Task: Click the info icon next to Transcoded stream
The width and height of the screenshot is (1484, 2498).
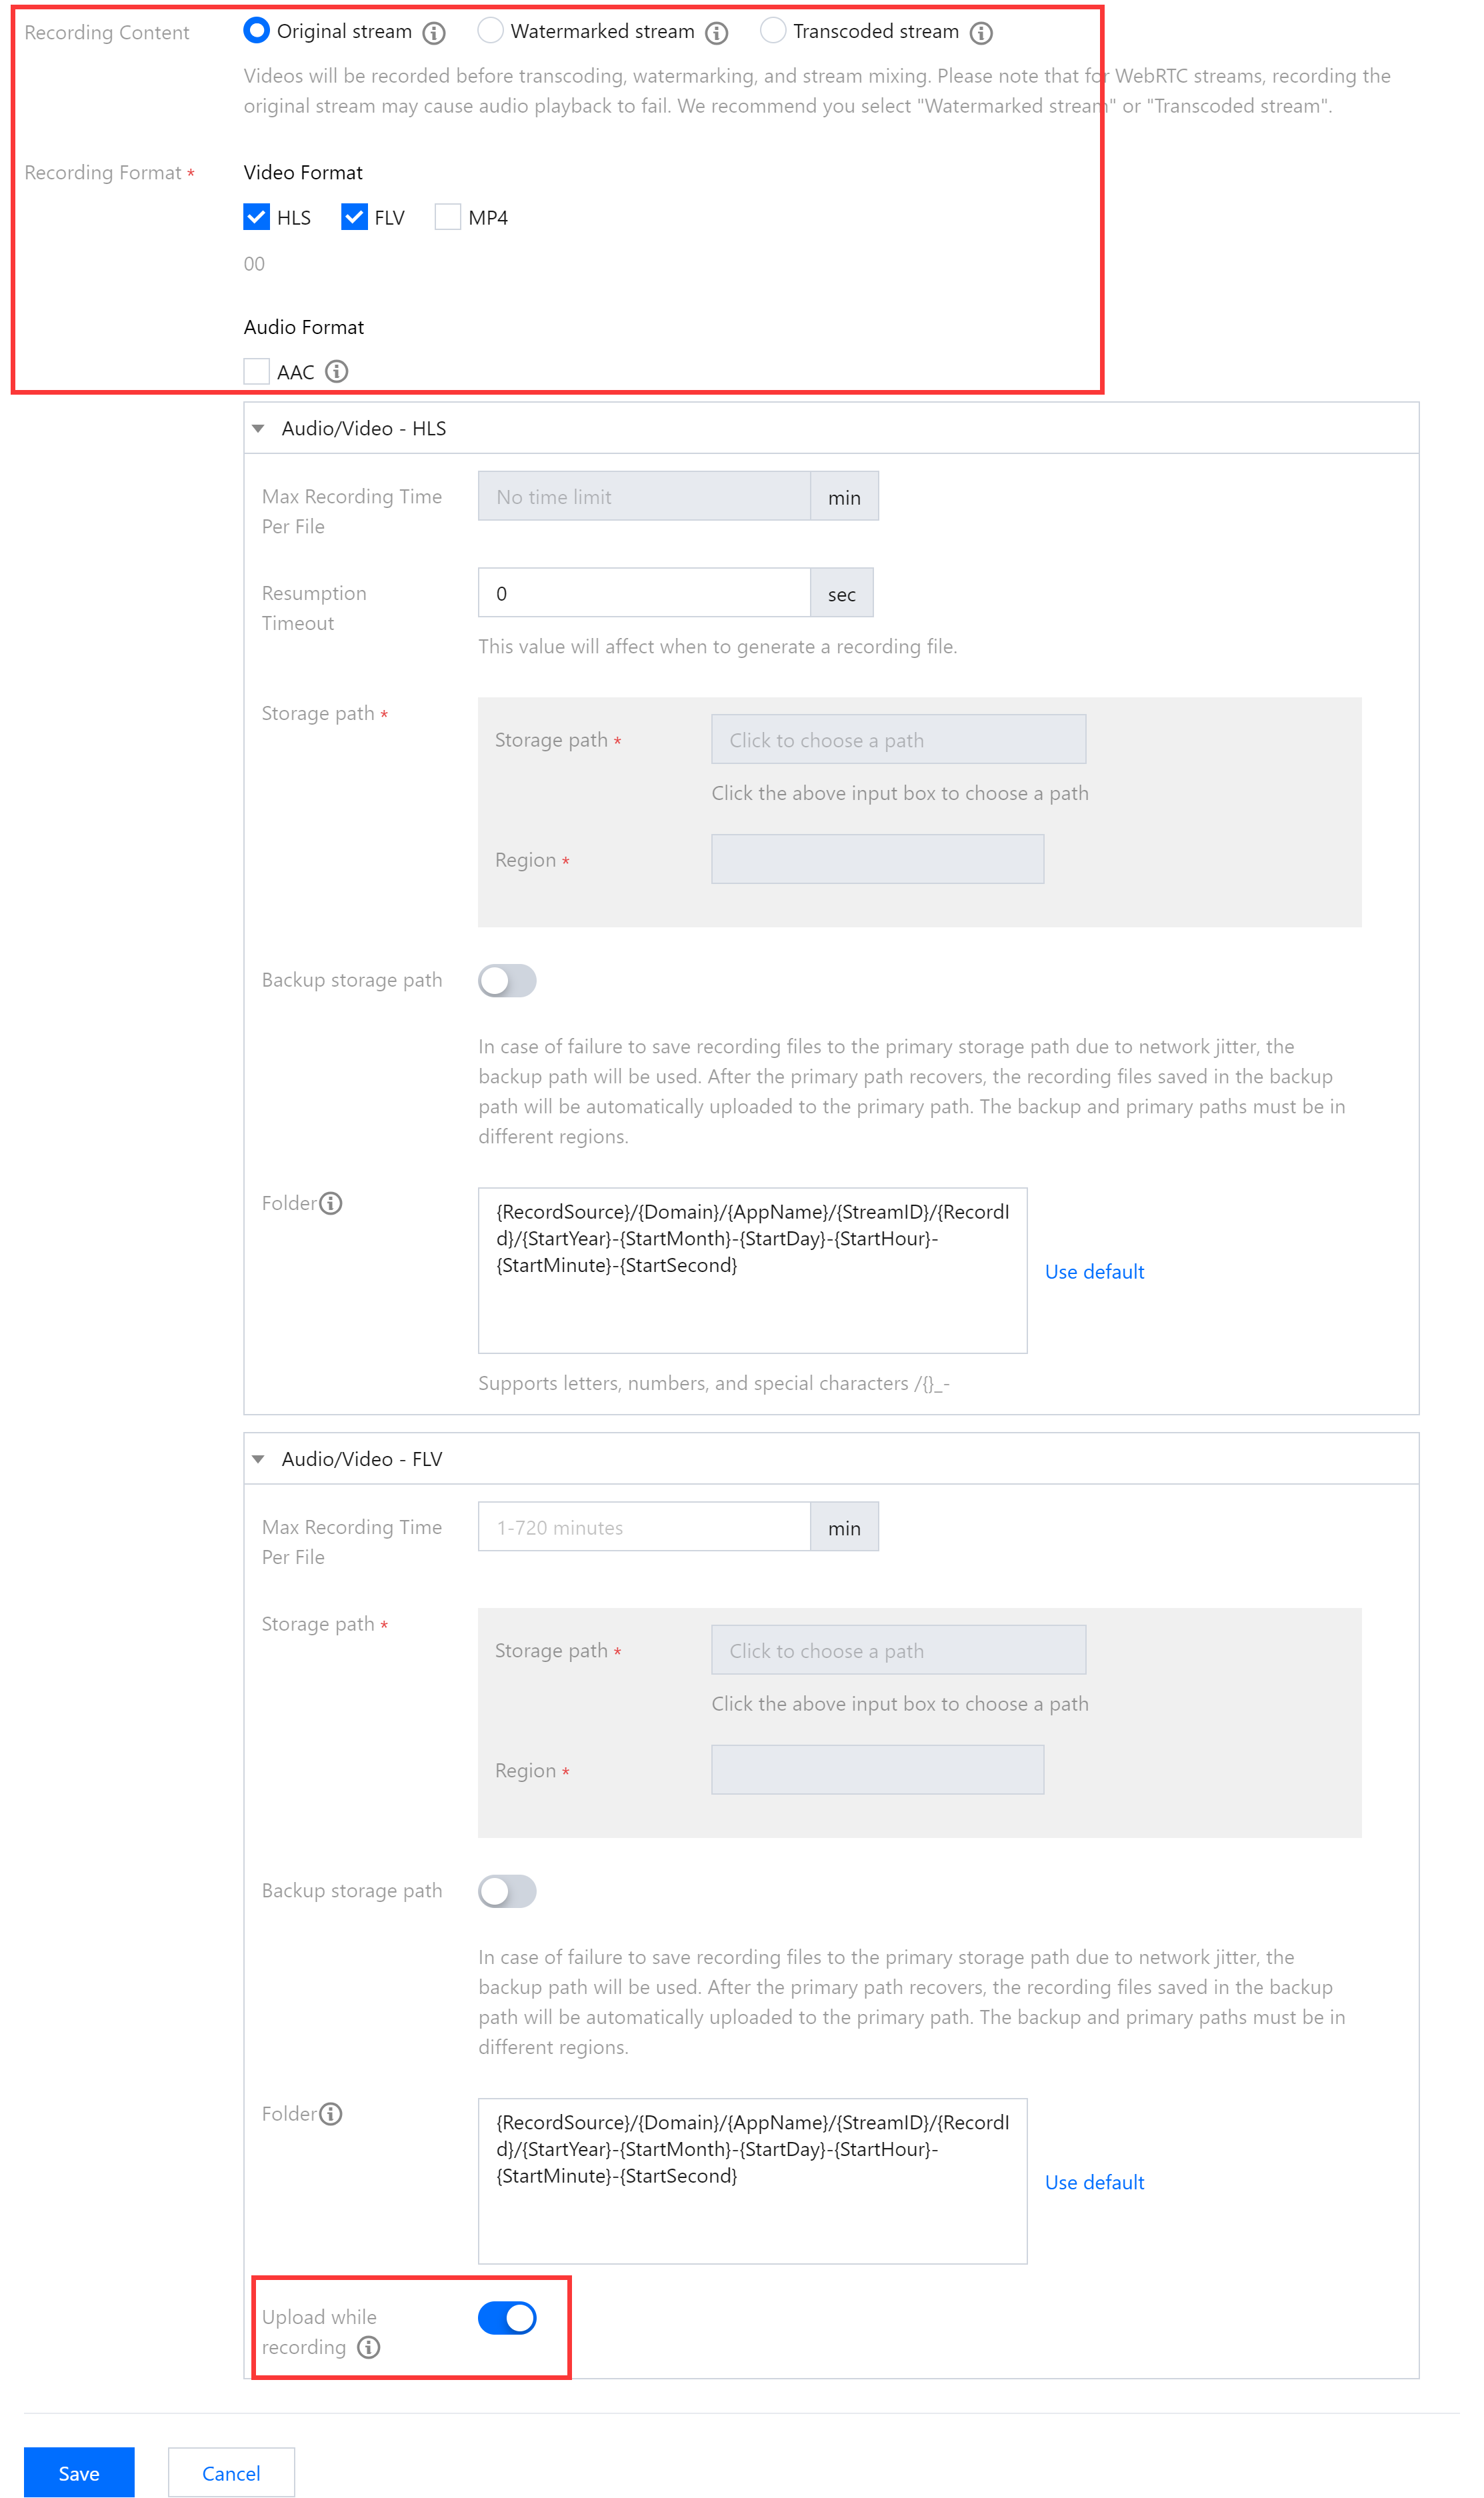Action: click(x=982, y=32)
